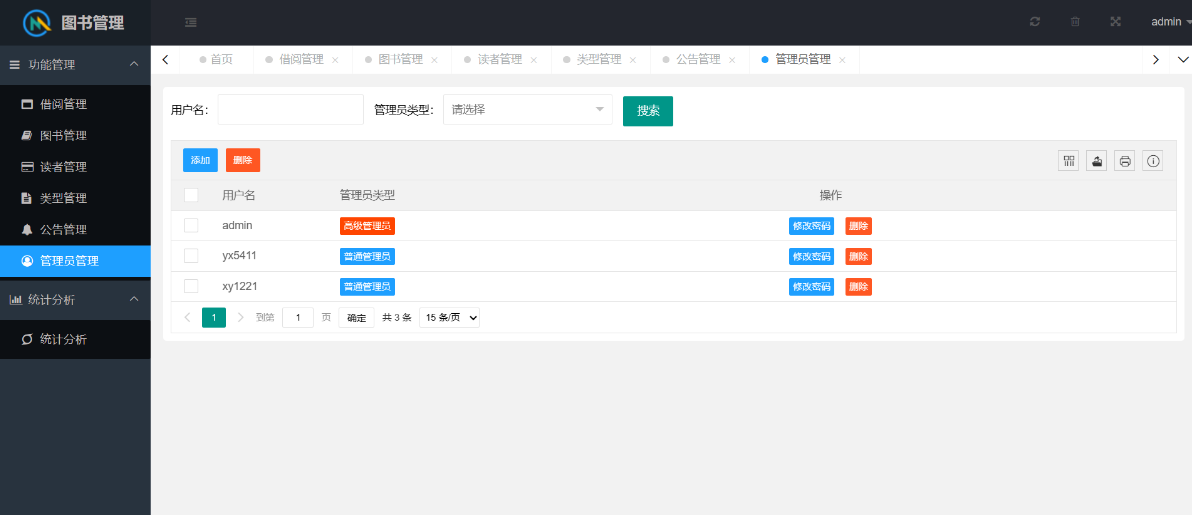Close the 公告管理 tab

(x=732, y=60)
